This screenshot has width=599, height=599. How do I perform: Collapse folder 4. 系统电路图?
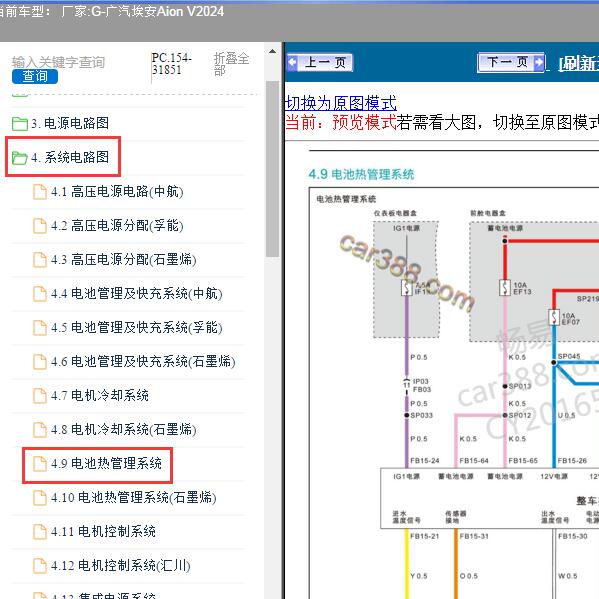[70, 157]
